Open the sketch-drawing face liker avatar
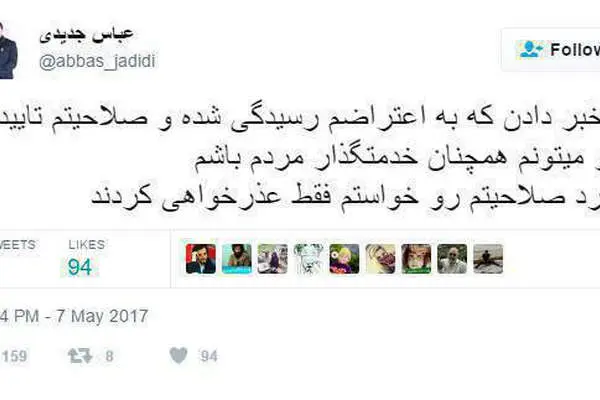 tap(308, 259)
